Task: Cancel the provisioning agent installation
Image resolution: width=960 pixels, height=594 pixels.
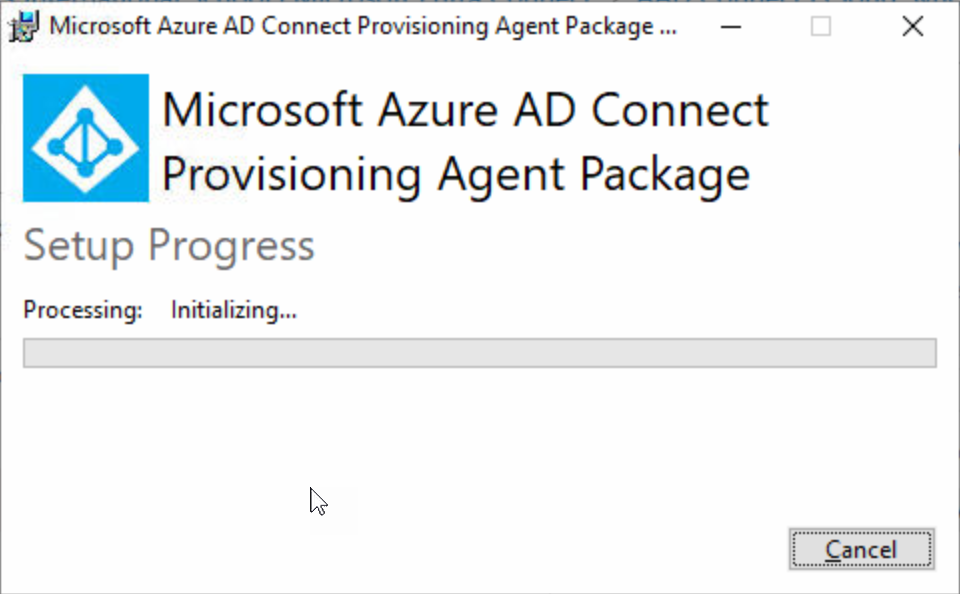Action: [x=861, y=549]
